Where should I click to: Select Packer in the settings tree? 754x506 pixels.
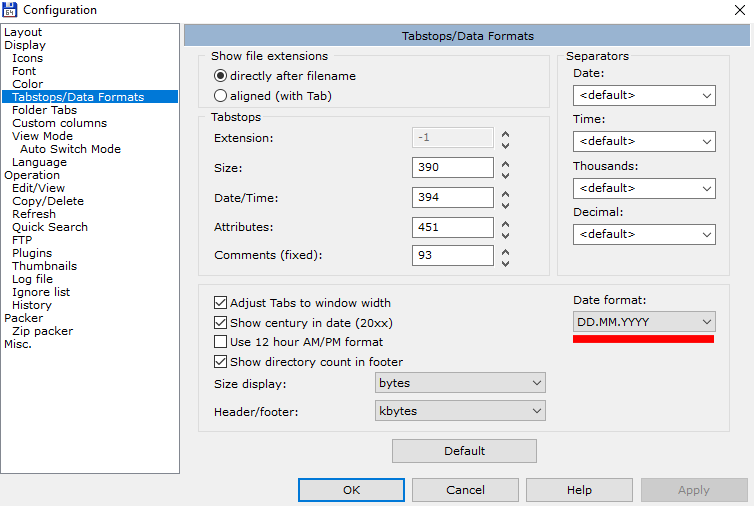24,318
